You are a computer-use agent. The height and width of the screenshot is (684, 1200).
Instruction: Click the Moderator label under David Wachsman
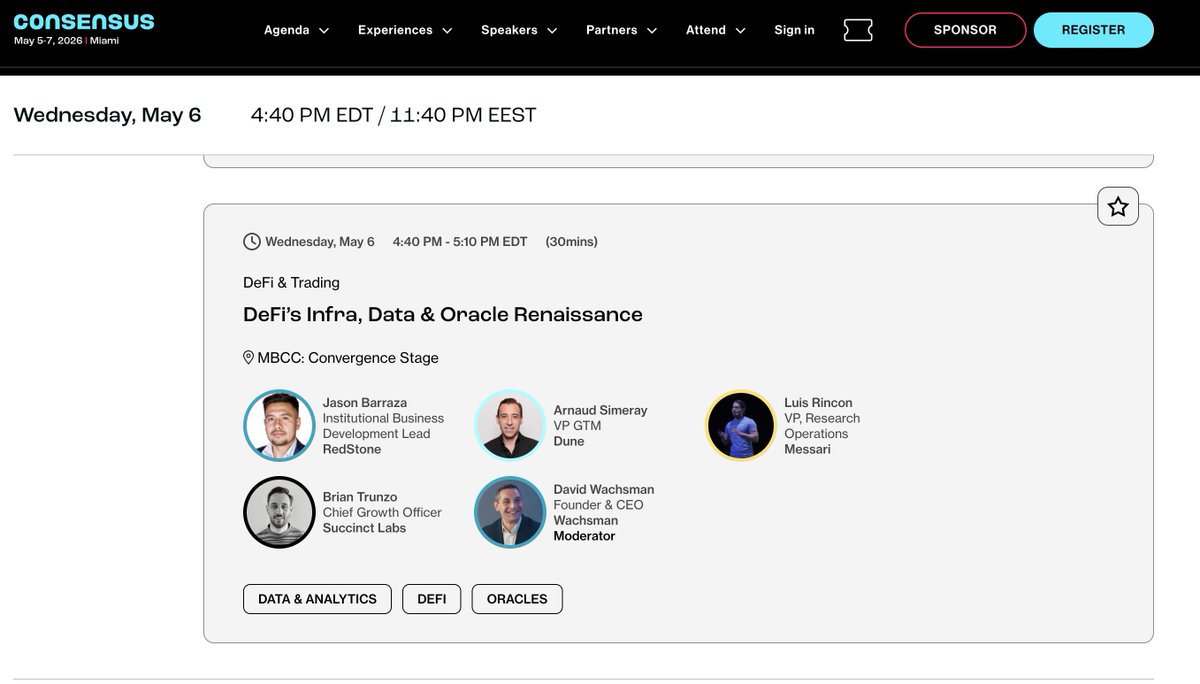pyautogui.click(x=584, y=536)
